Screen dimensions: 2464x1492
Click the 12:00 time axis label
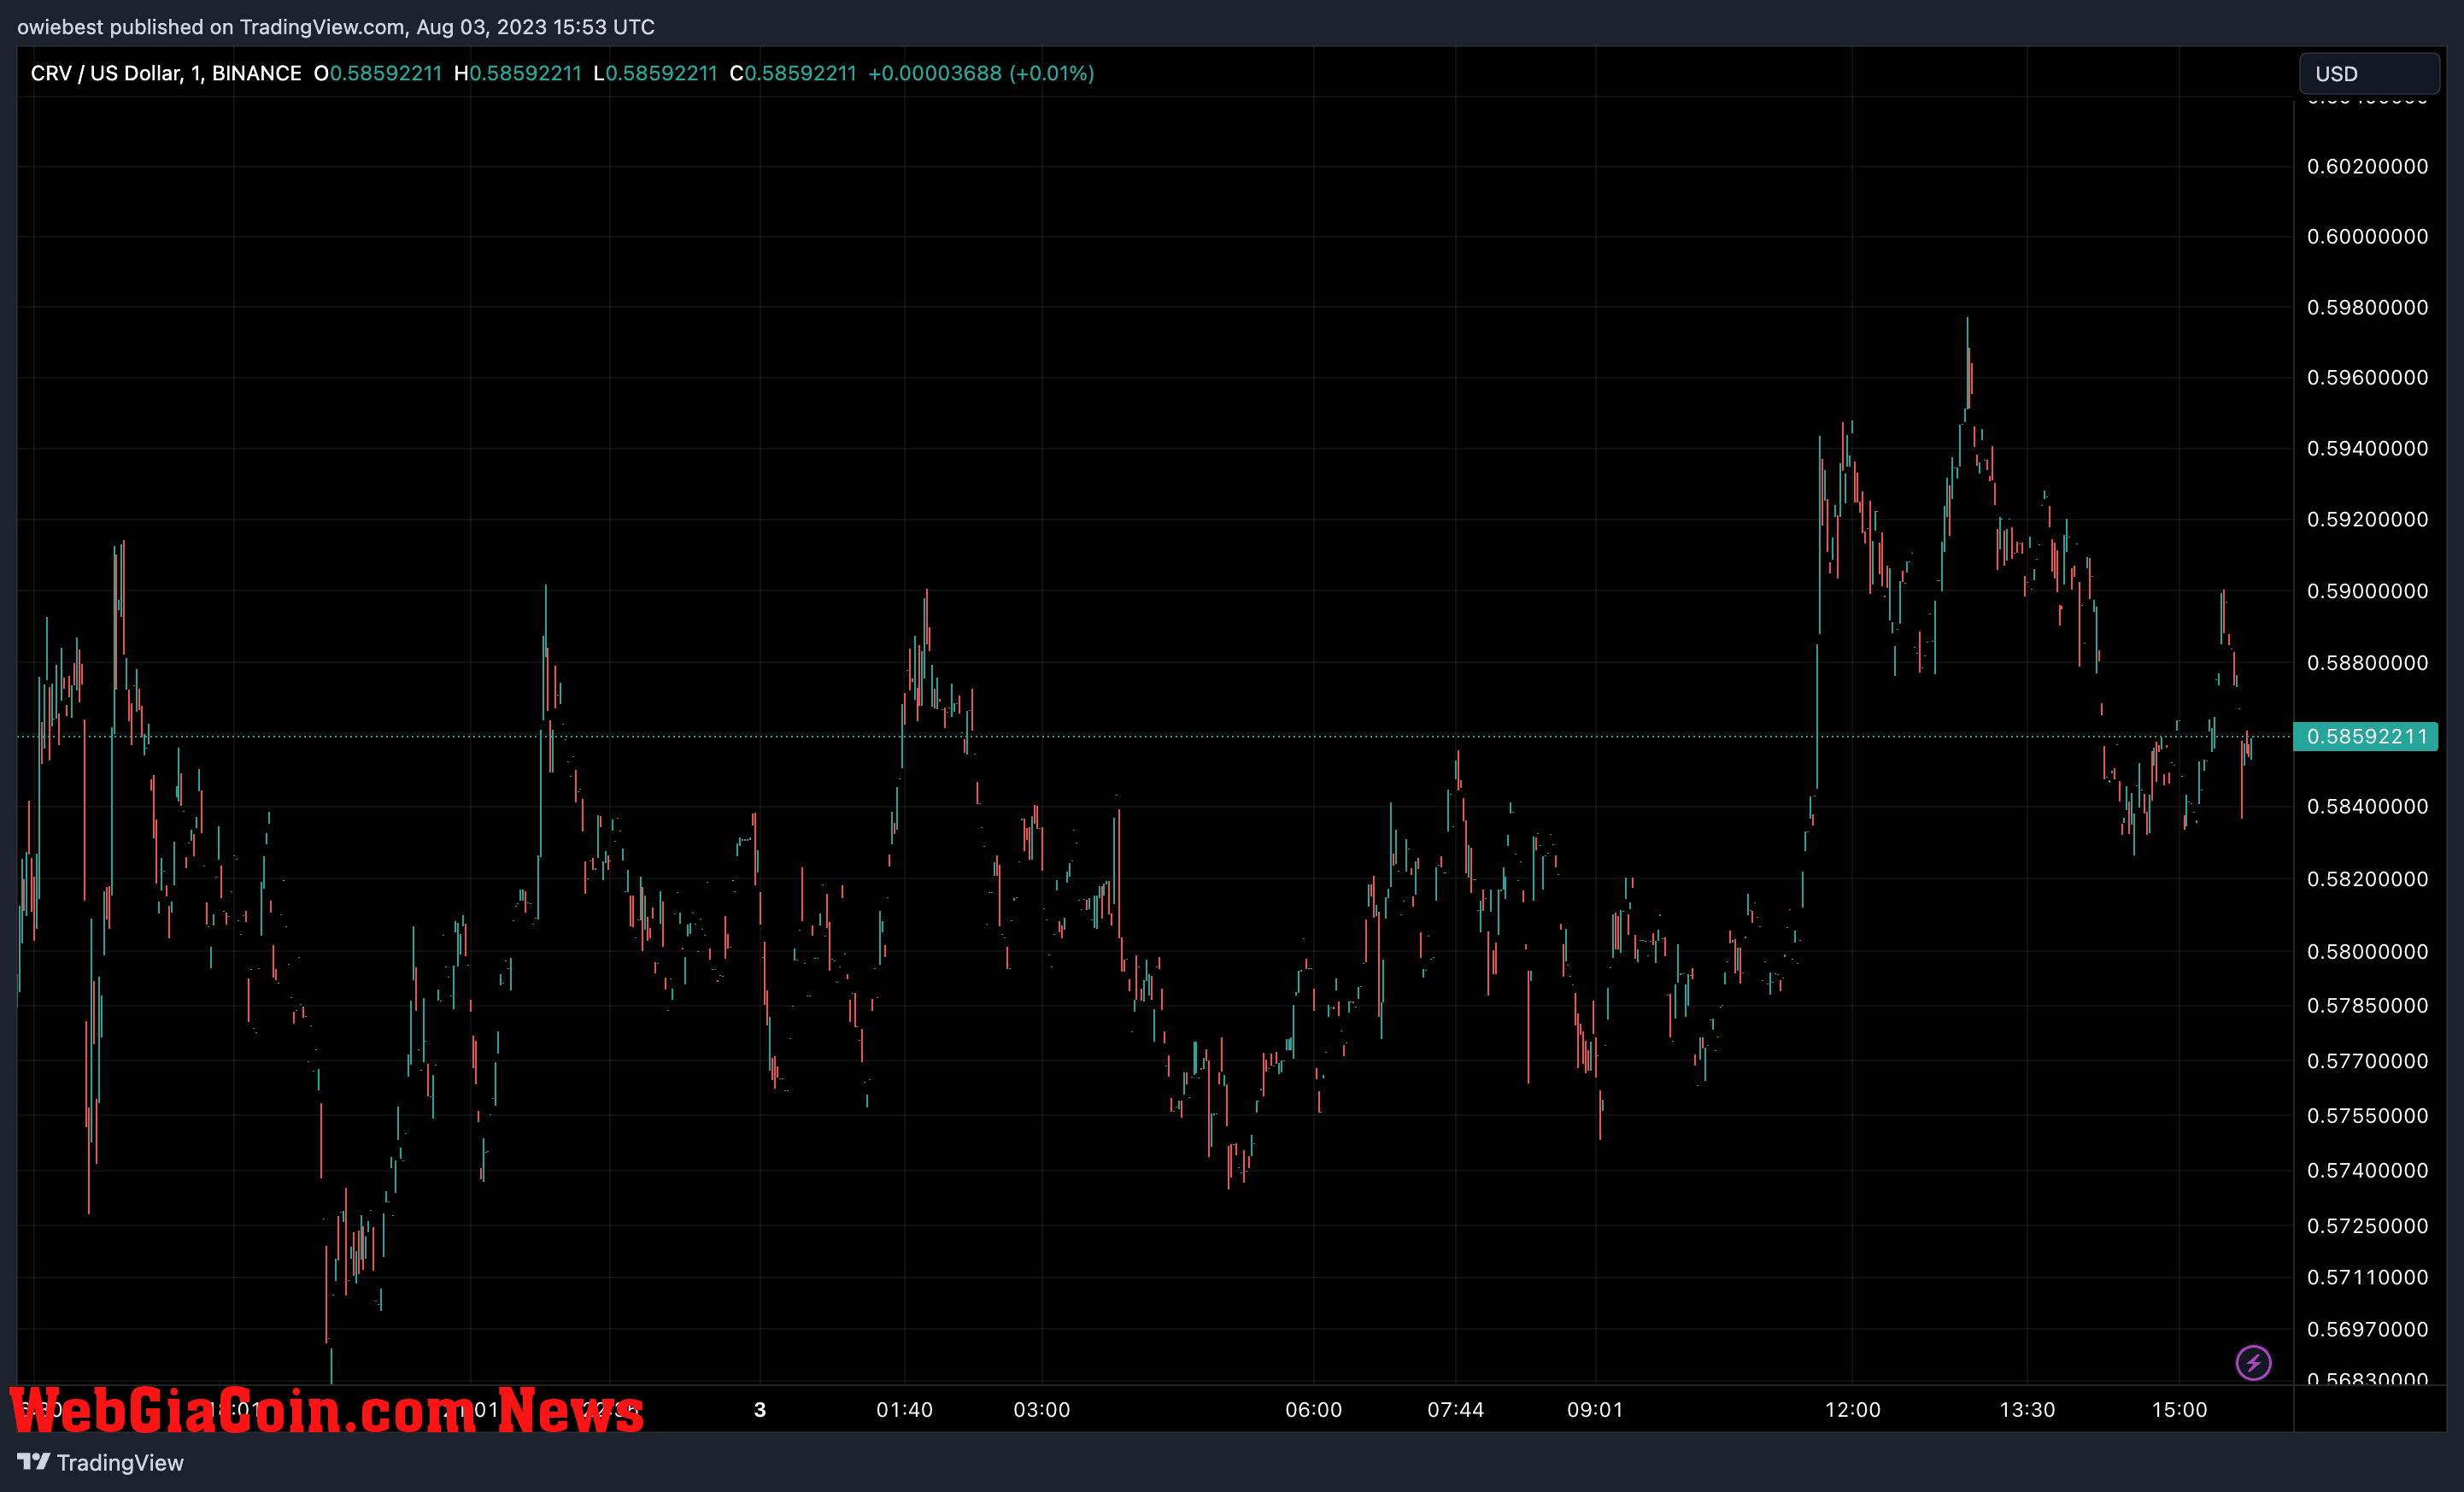[x=1852, y=1410]
